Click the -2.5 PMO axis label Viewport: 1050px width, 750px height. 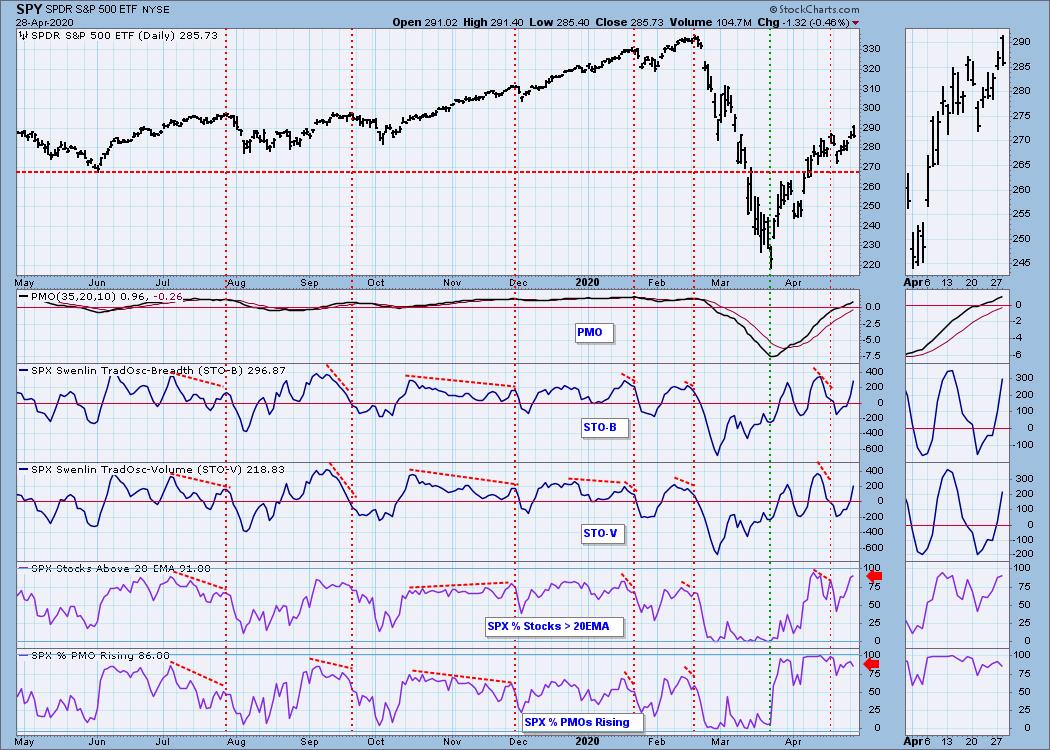(874, 323)
